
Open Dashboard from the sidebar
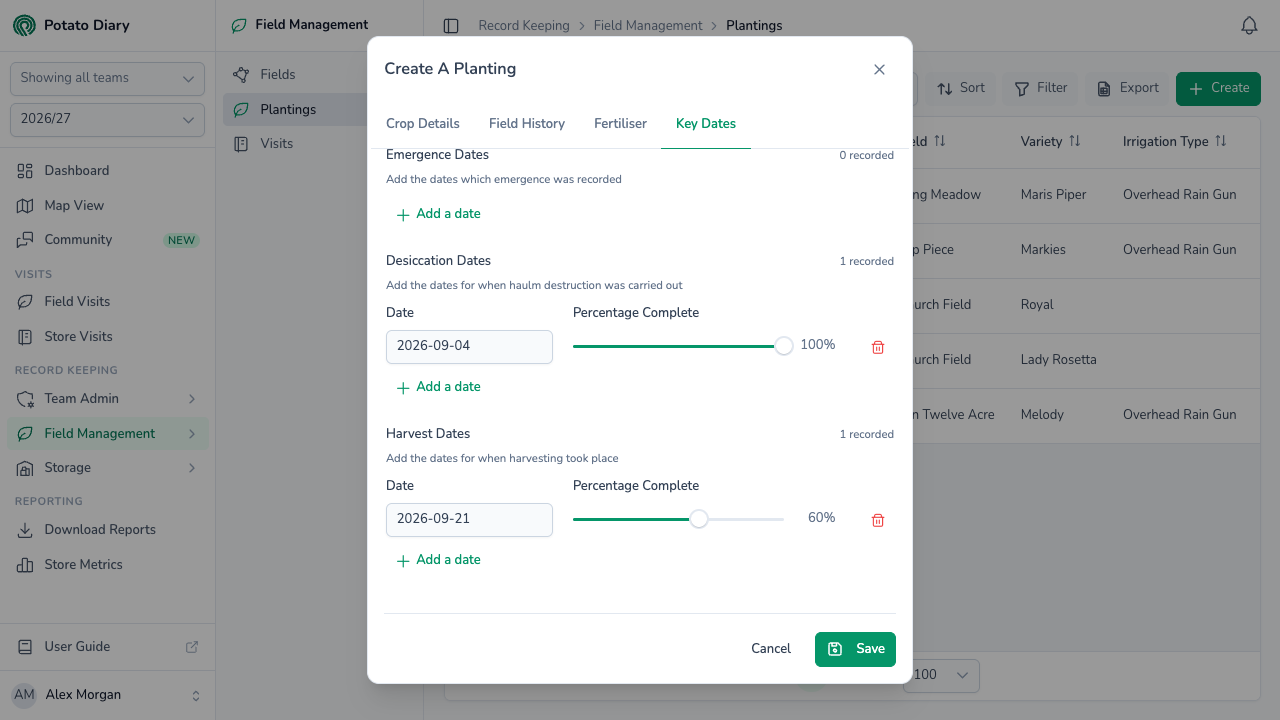(x=108, y=171)
